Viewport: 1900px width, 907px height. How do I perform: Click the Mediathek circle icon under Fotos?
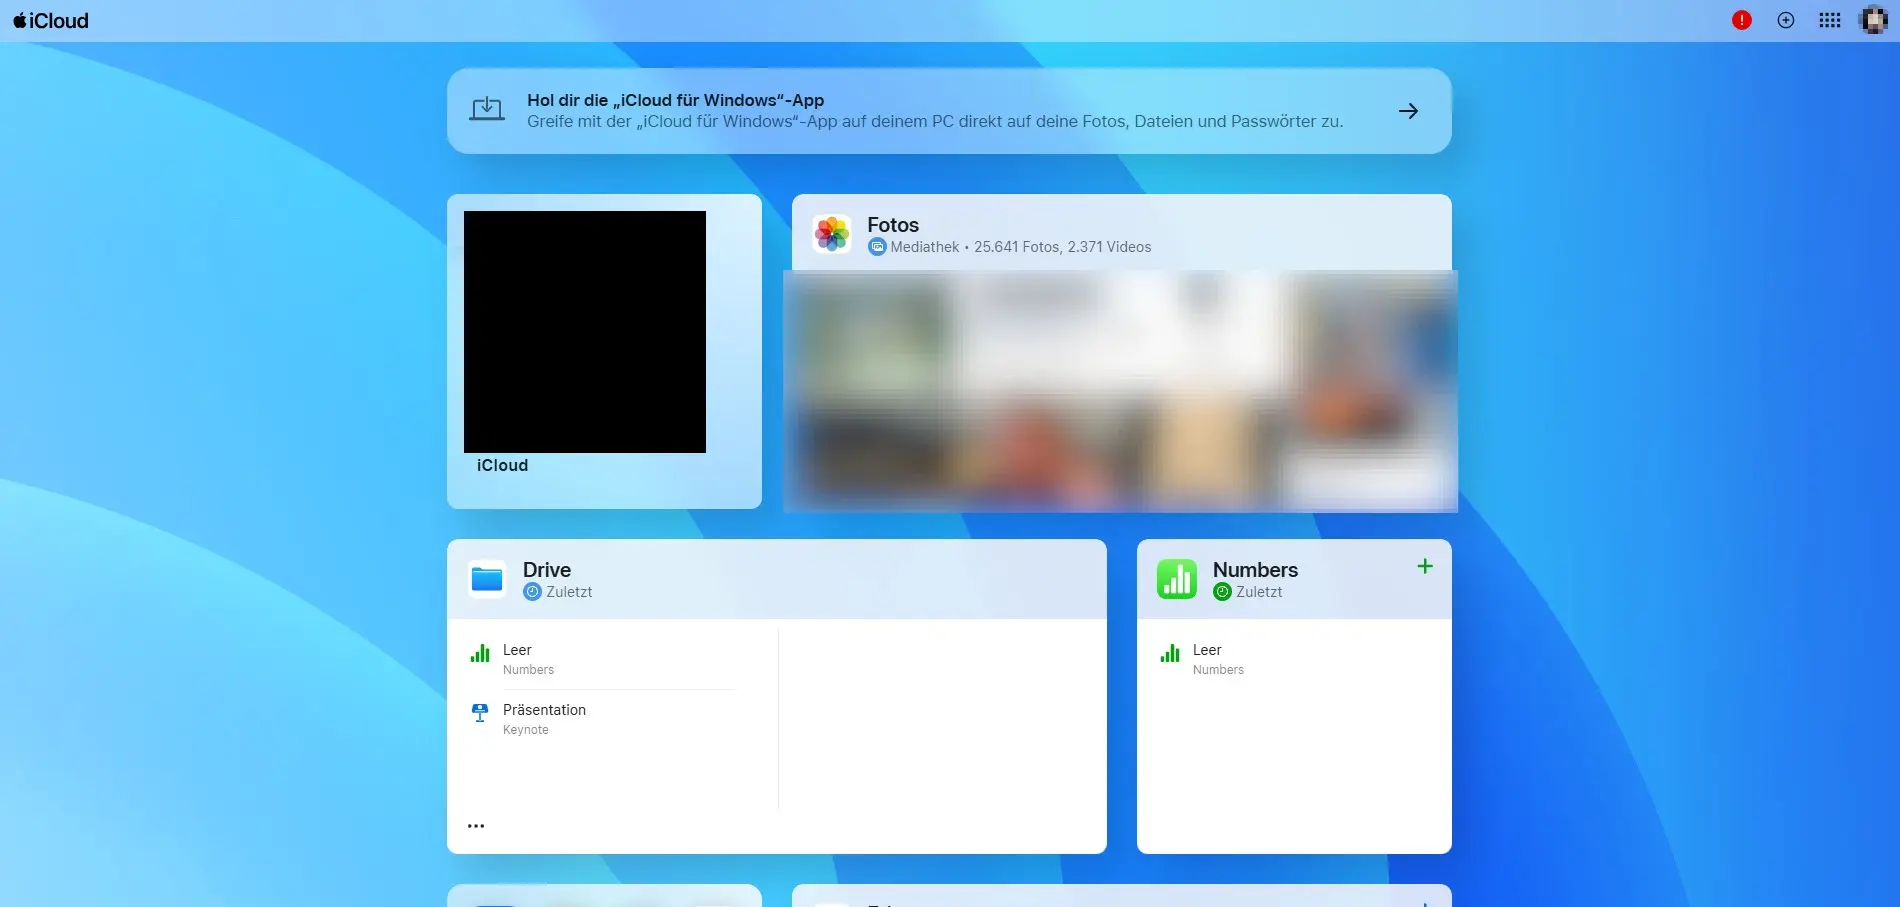pos(877,246)
